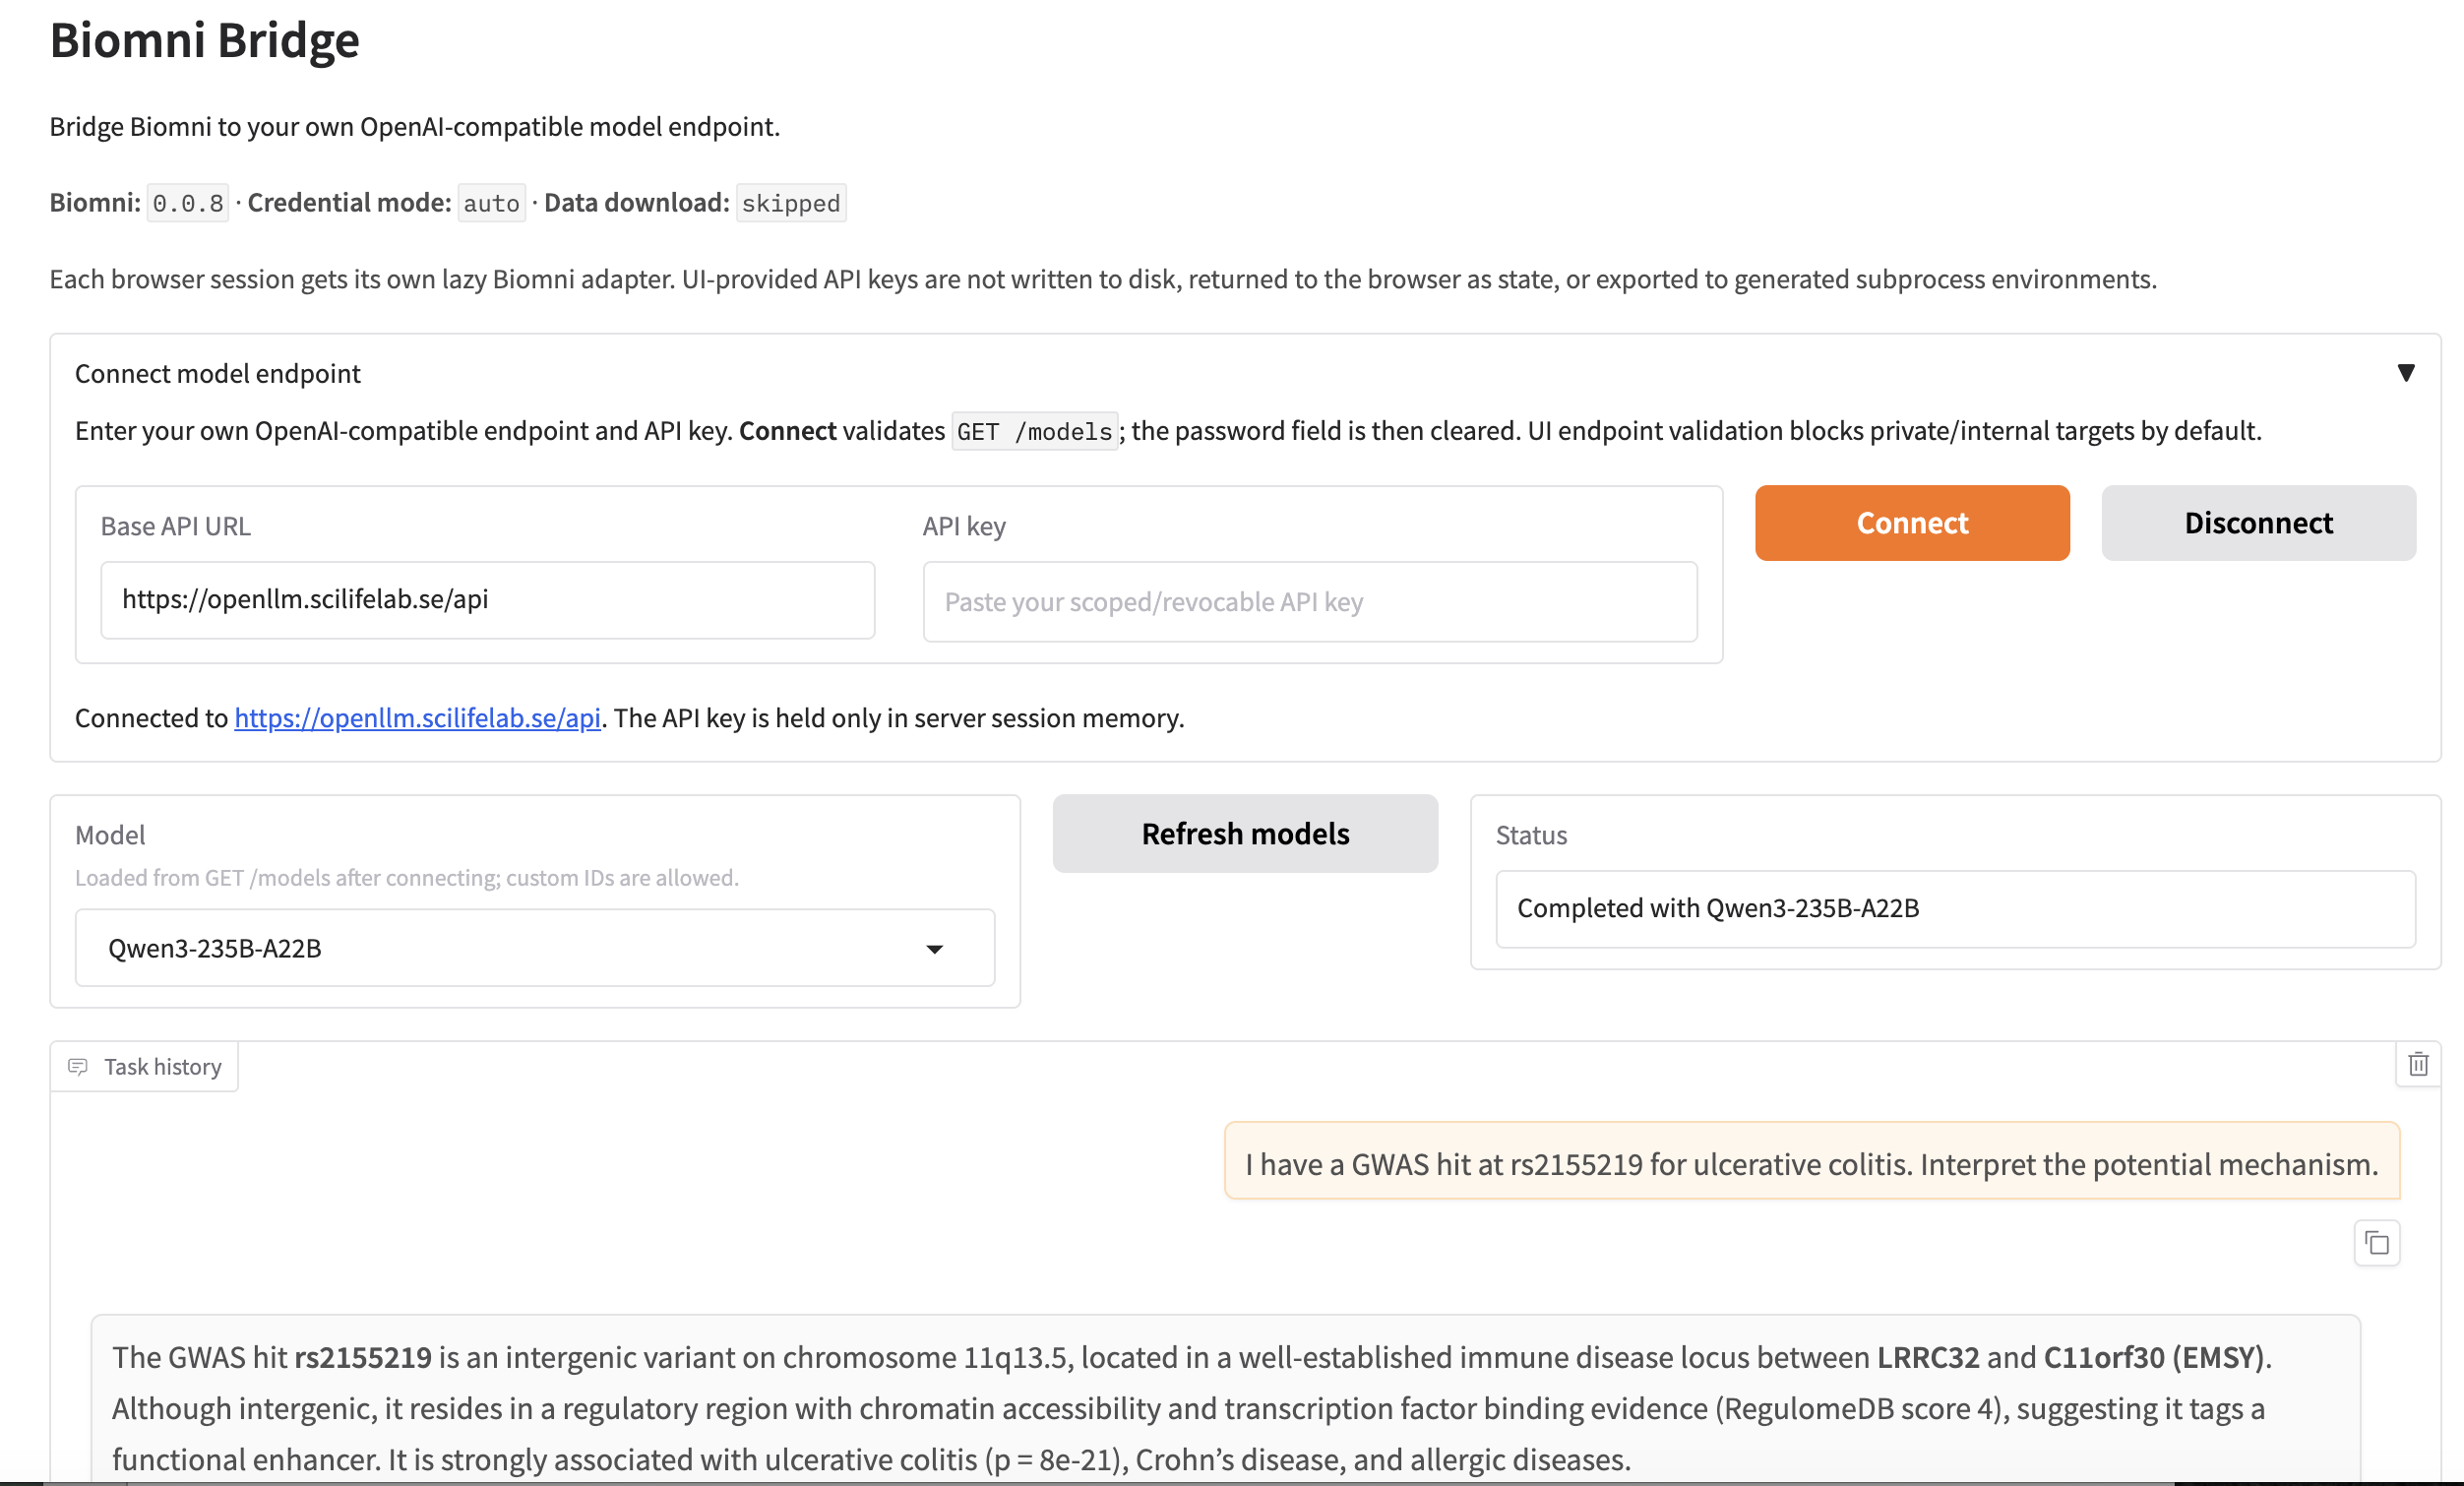2464x1486 pixels.
Task: Focus the Base API URL input field
Action: coord(488,600)
